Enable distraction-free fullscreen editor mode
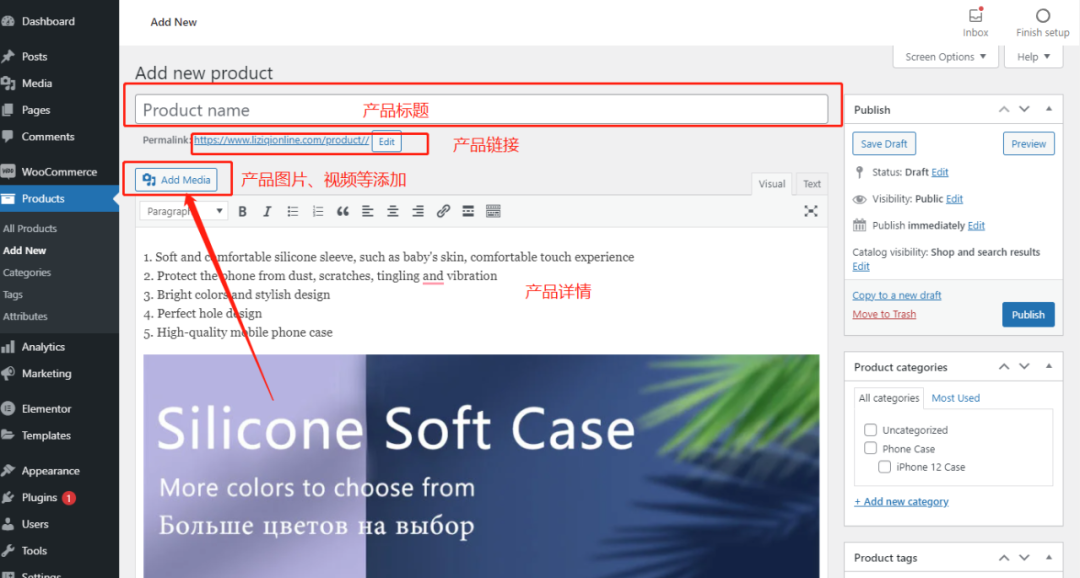The height and width of the screenshot is (578, 1080). point(811,211)
